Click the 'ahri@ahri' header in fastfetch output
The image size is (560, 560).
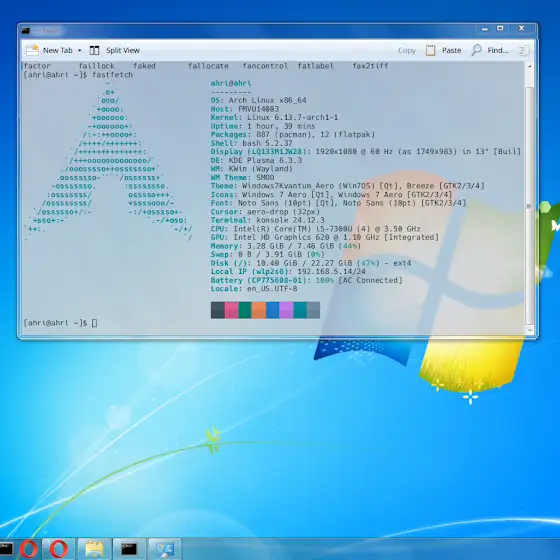231,83
